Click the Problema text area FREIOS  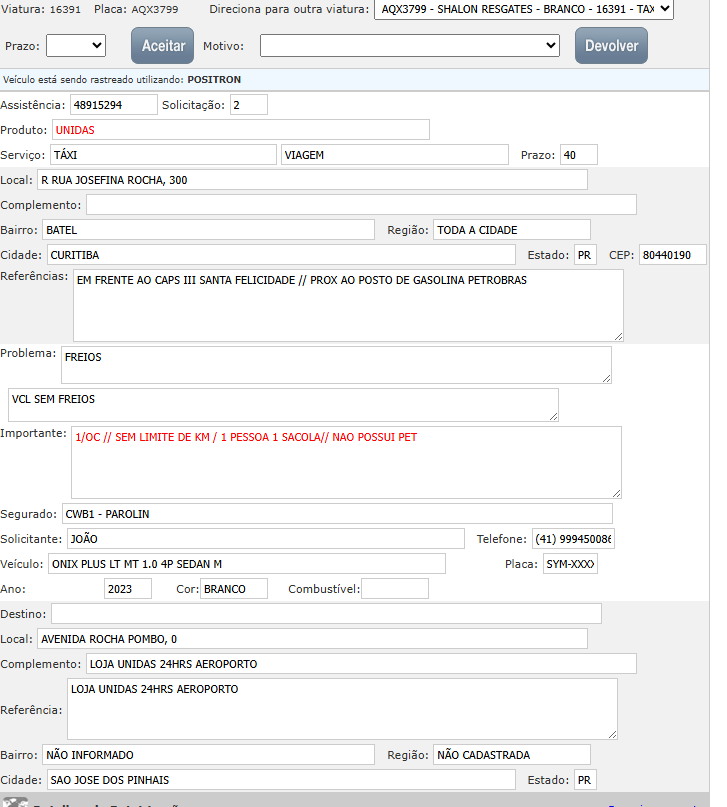coord(336,365)
